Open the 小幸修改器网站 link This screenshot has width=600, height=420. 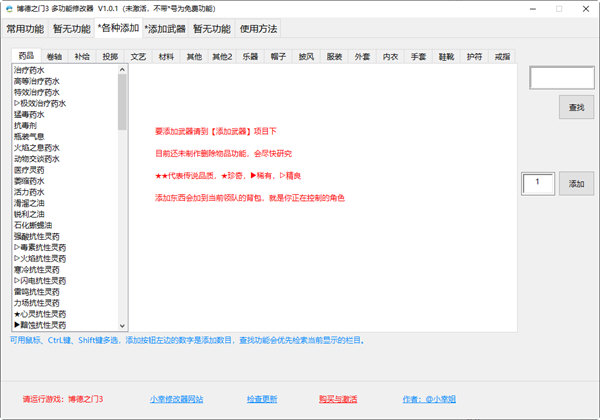[176, 398]
